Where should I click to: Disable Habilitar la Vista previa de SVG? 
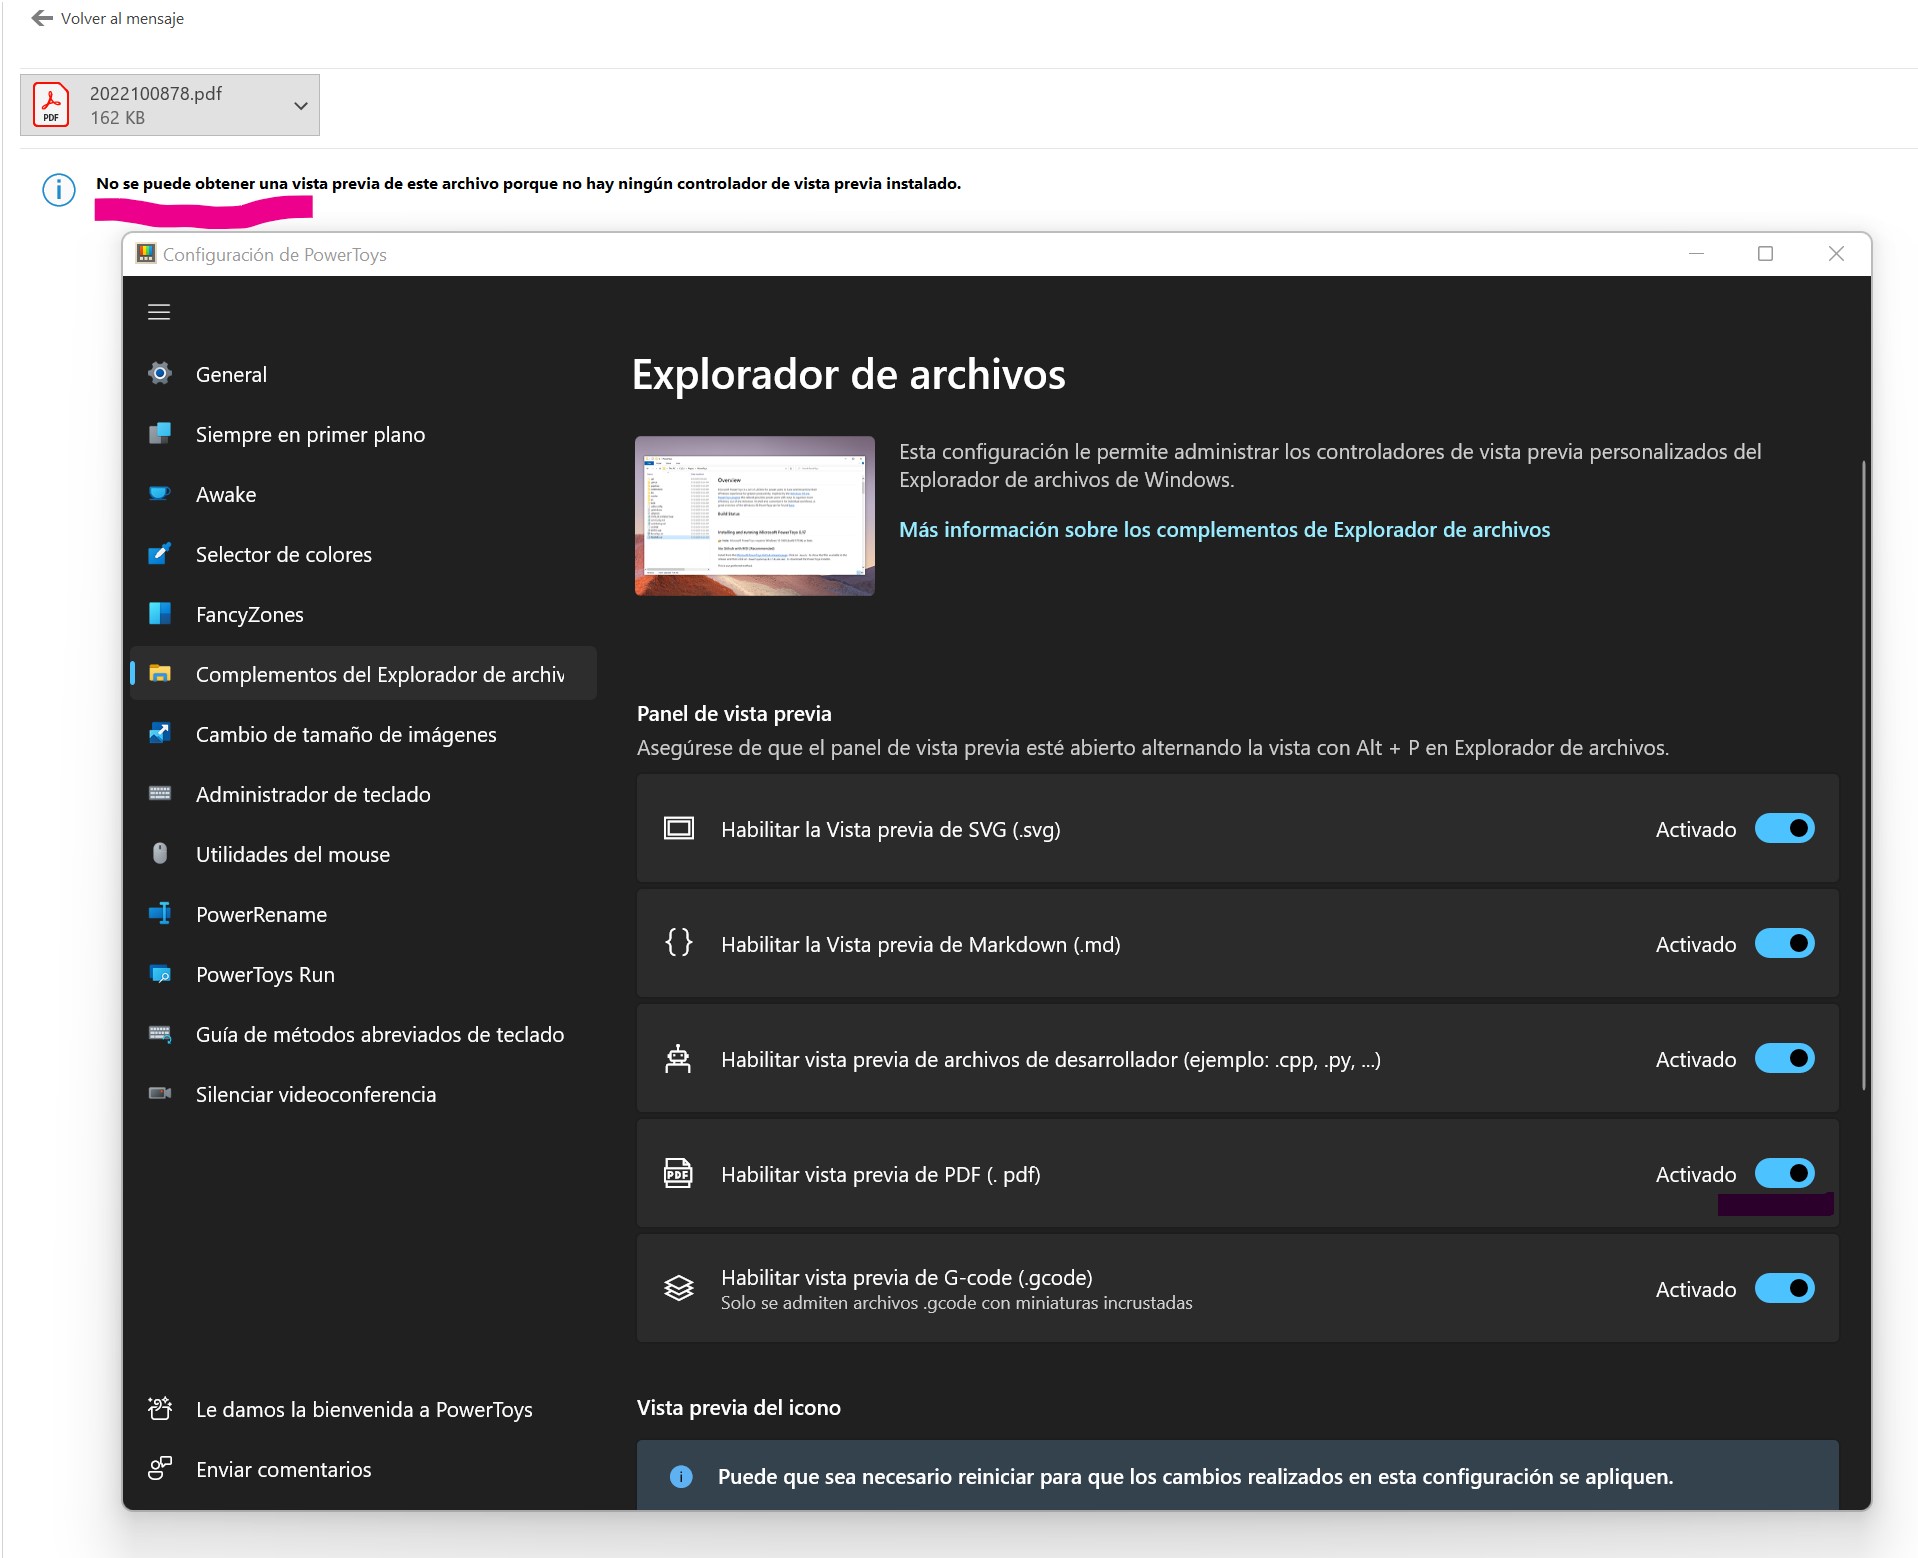pyautogui.click(x=1784, y=828)
